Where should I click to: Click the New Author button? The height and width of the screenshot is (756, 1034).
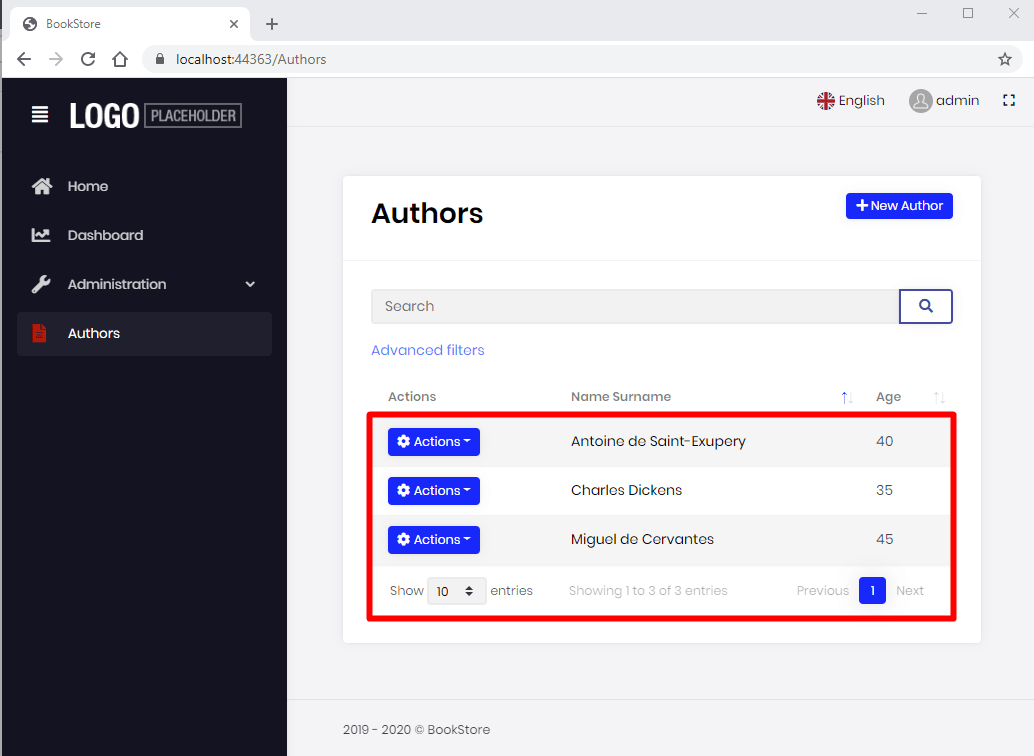[x=899, y=206]
